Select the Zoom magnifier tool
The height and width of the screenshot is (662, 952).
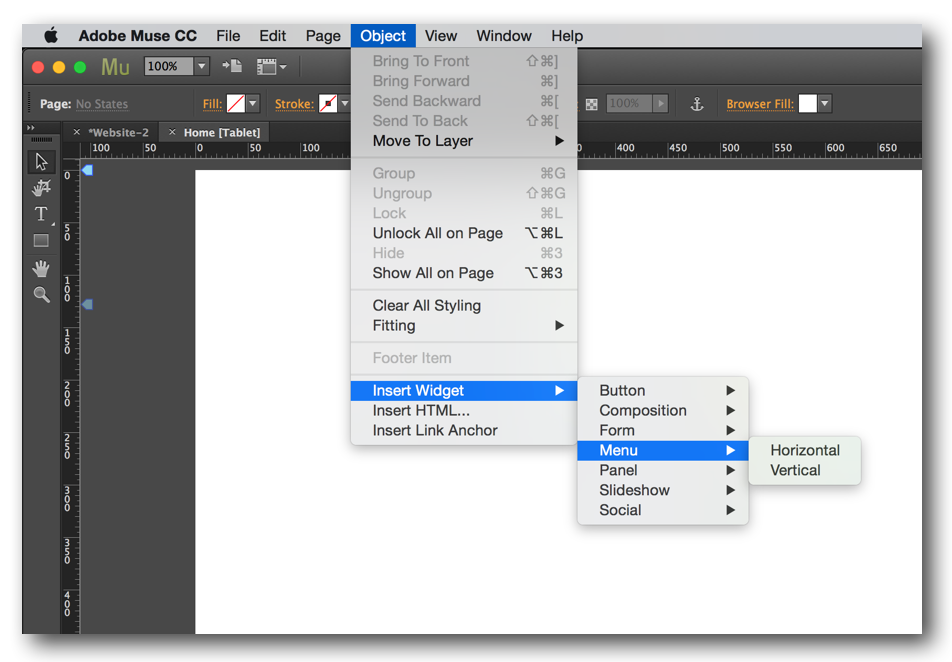(41, 294)
